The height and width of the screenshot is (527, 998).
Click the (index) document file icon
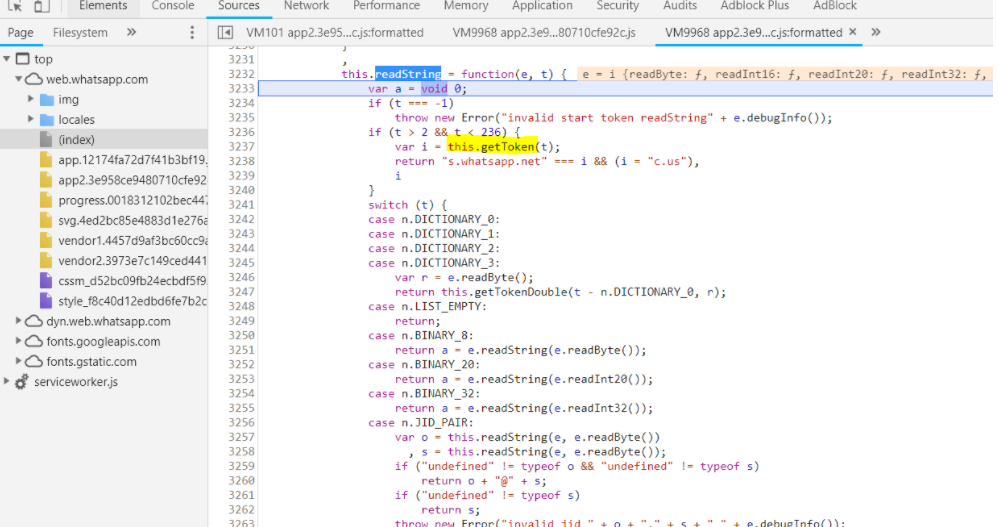click(46, 139)
